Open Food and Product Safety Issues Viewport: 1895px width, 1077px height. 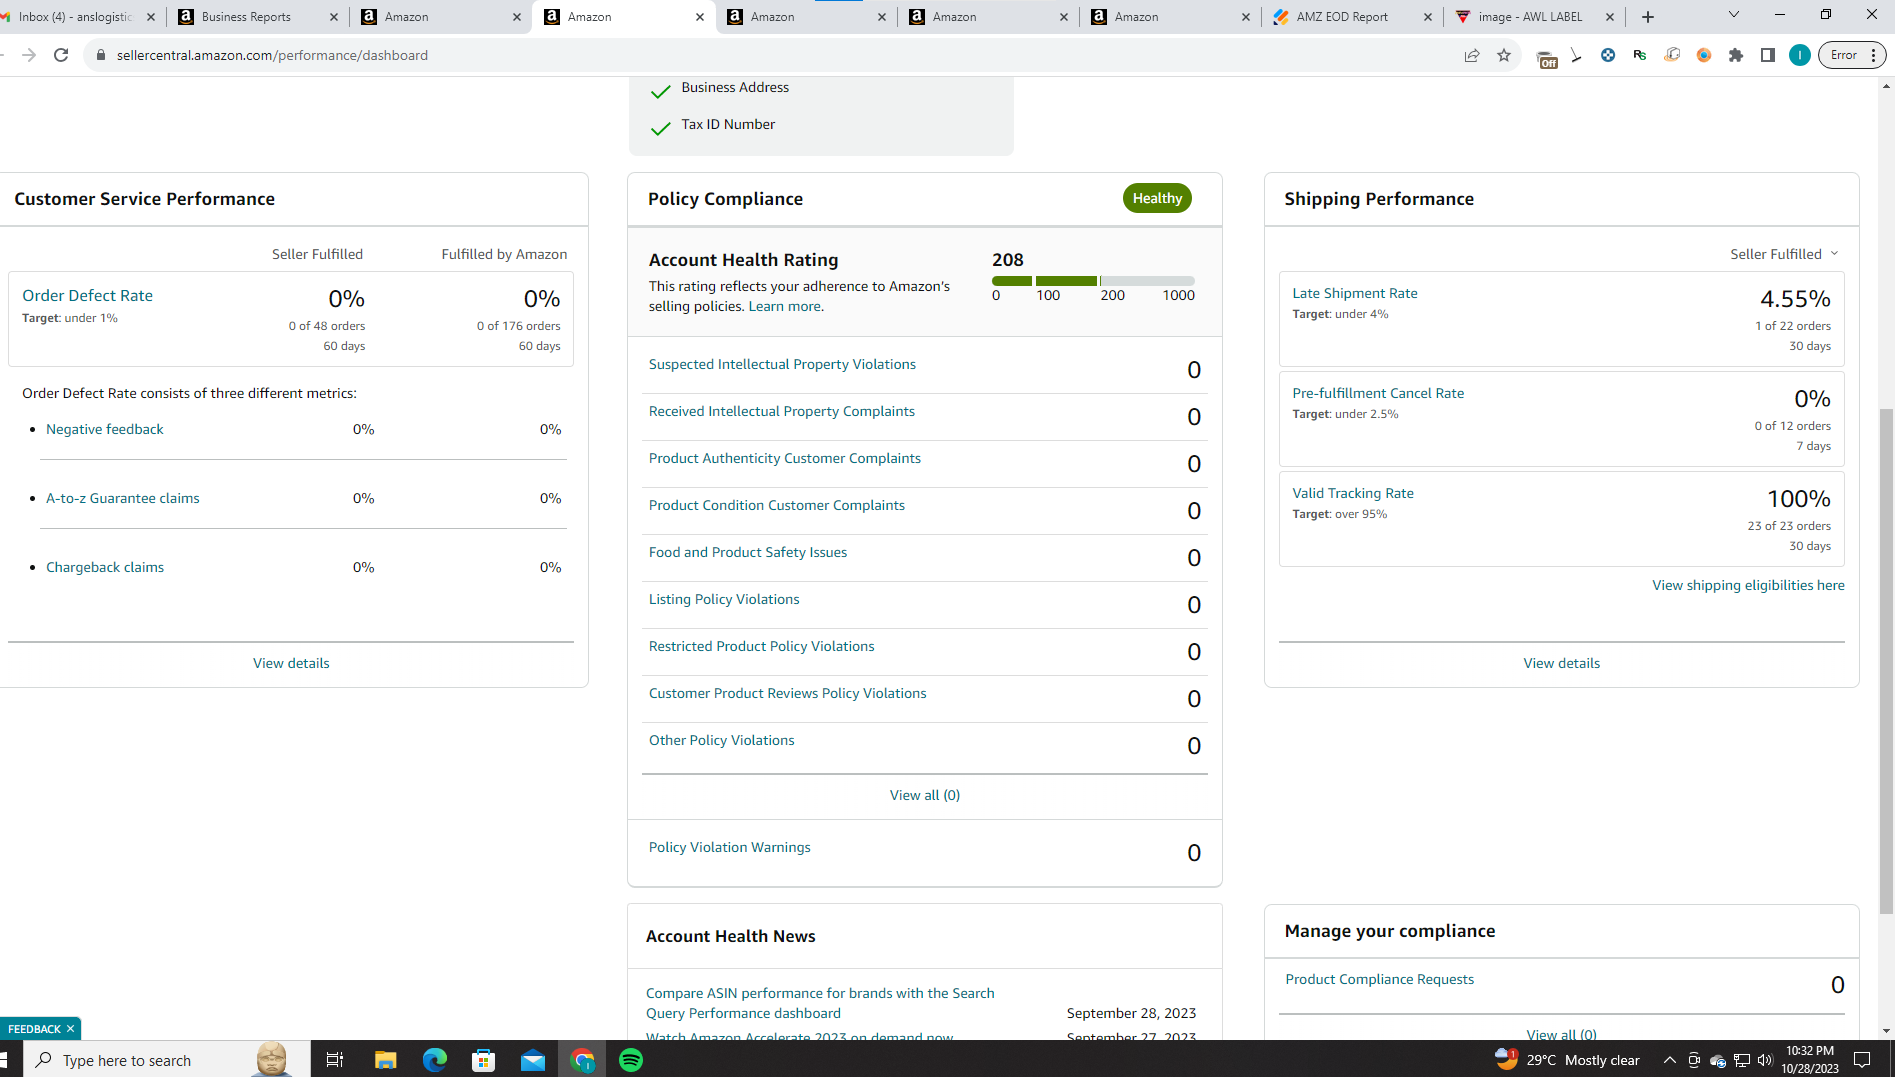pos(747,552)
